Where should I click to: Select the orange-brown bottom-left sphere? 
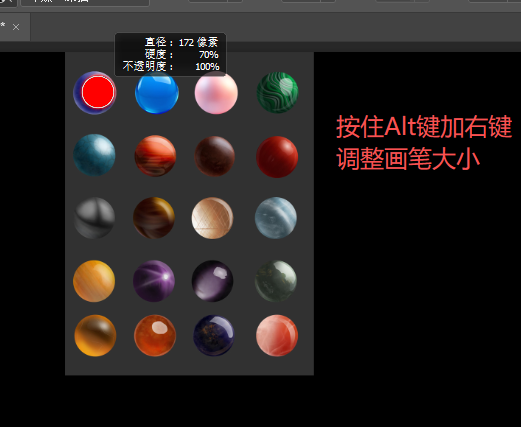[x=95, y=335]
